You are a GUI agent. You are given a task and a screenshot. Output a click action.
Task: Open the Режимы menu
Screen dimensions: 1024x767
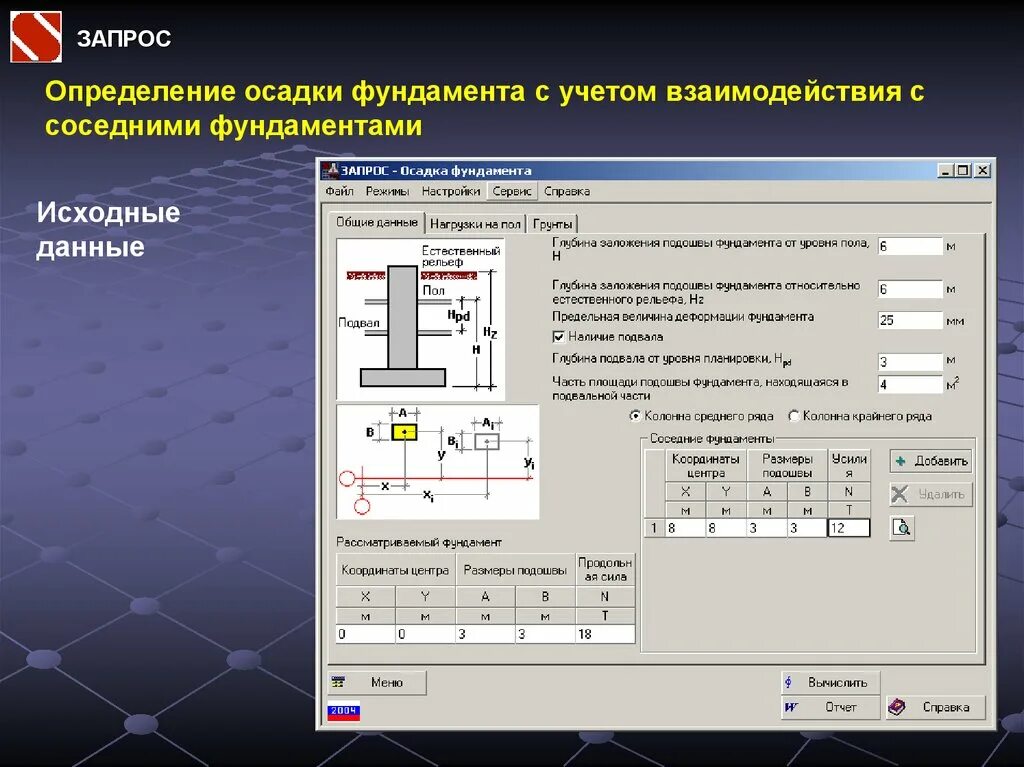click(x=387, y=191)
